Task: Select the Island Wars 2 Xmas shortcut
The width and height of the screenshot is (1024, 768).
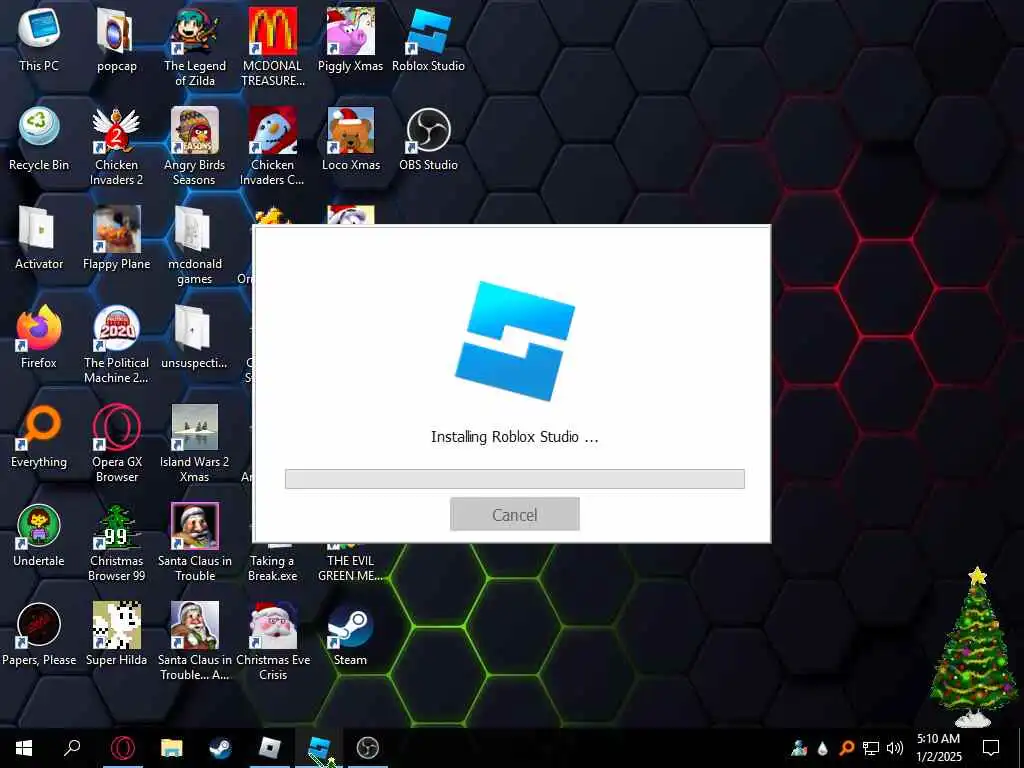Action: point(195,443)
